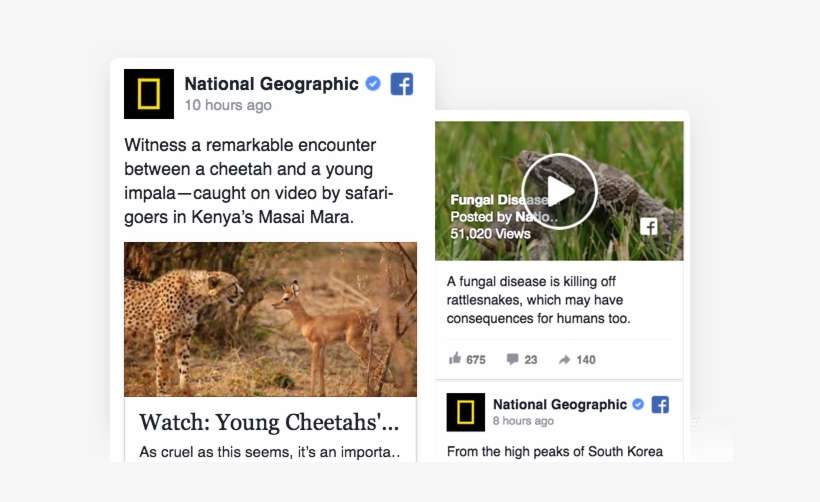820x502 pixels.
Task: Click Facebook icon on 10 hours ago post
Action: [402, 84]
